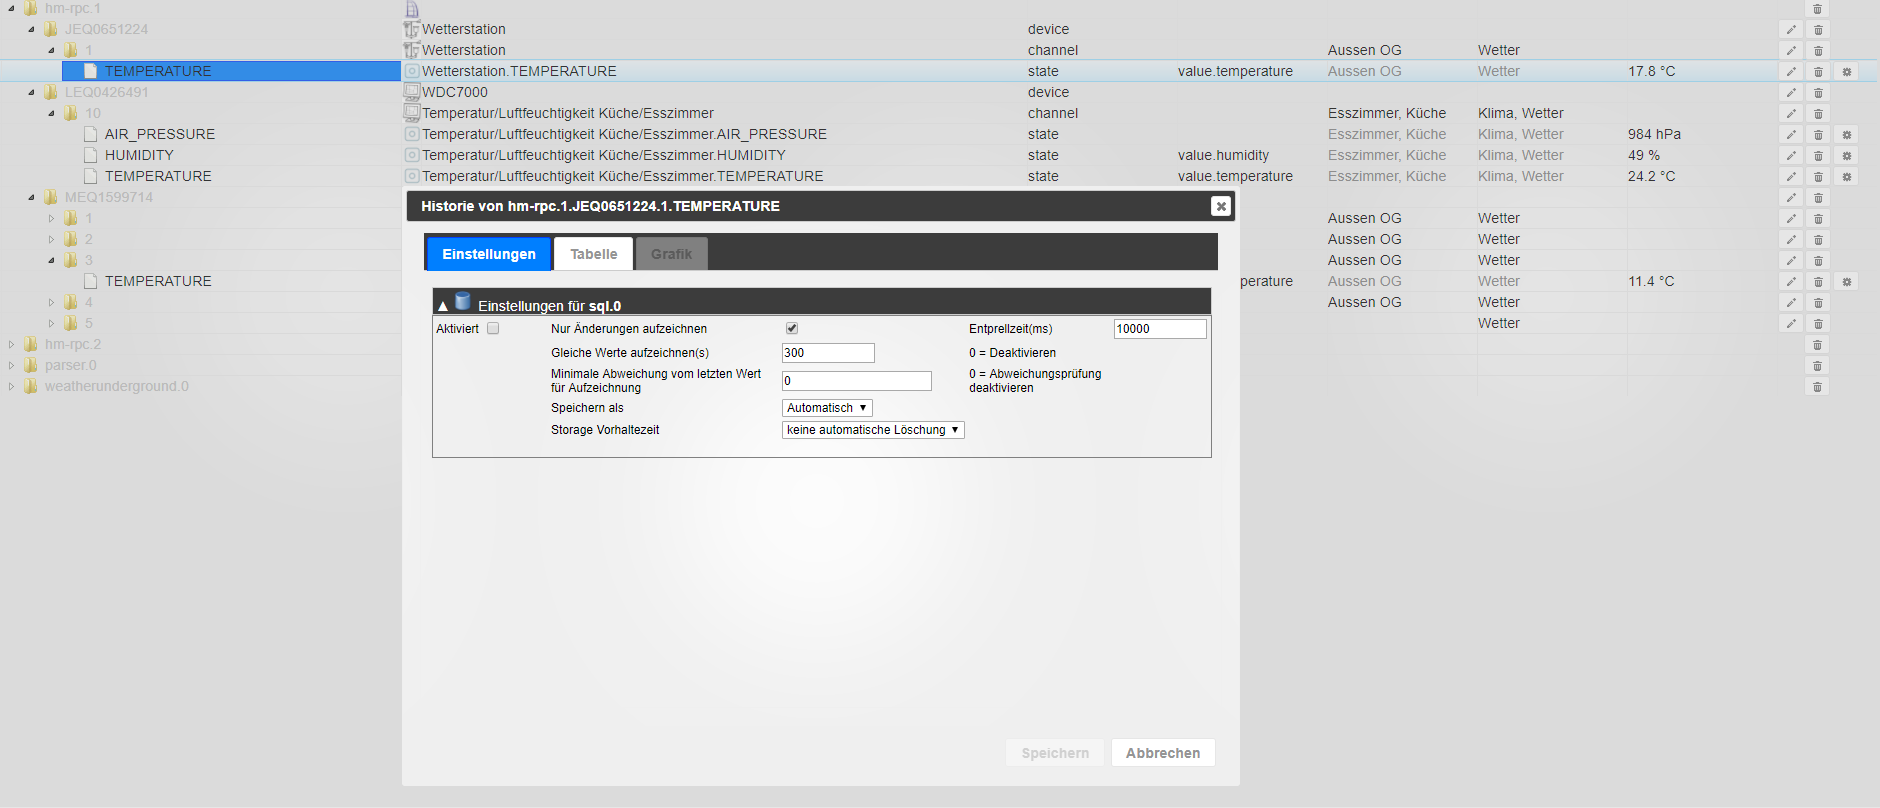This screenshot has width=1880, height=808.
Task: Edit the AIR_PRESSURE state with pencil icon
Action: pyautogui.click(x=1791, y=135)
